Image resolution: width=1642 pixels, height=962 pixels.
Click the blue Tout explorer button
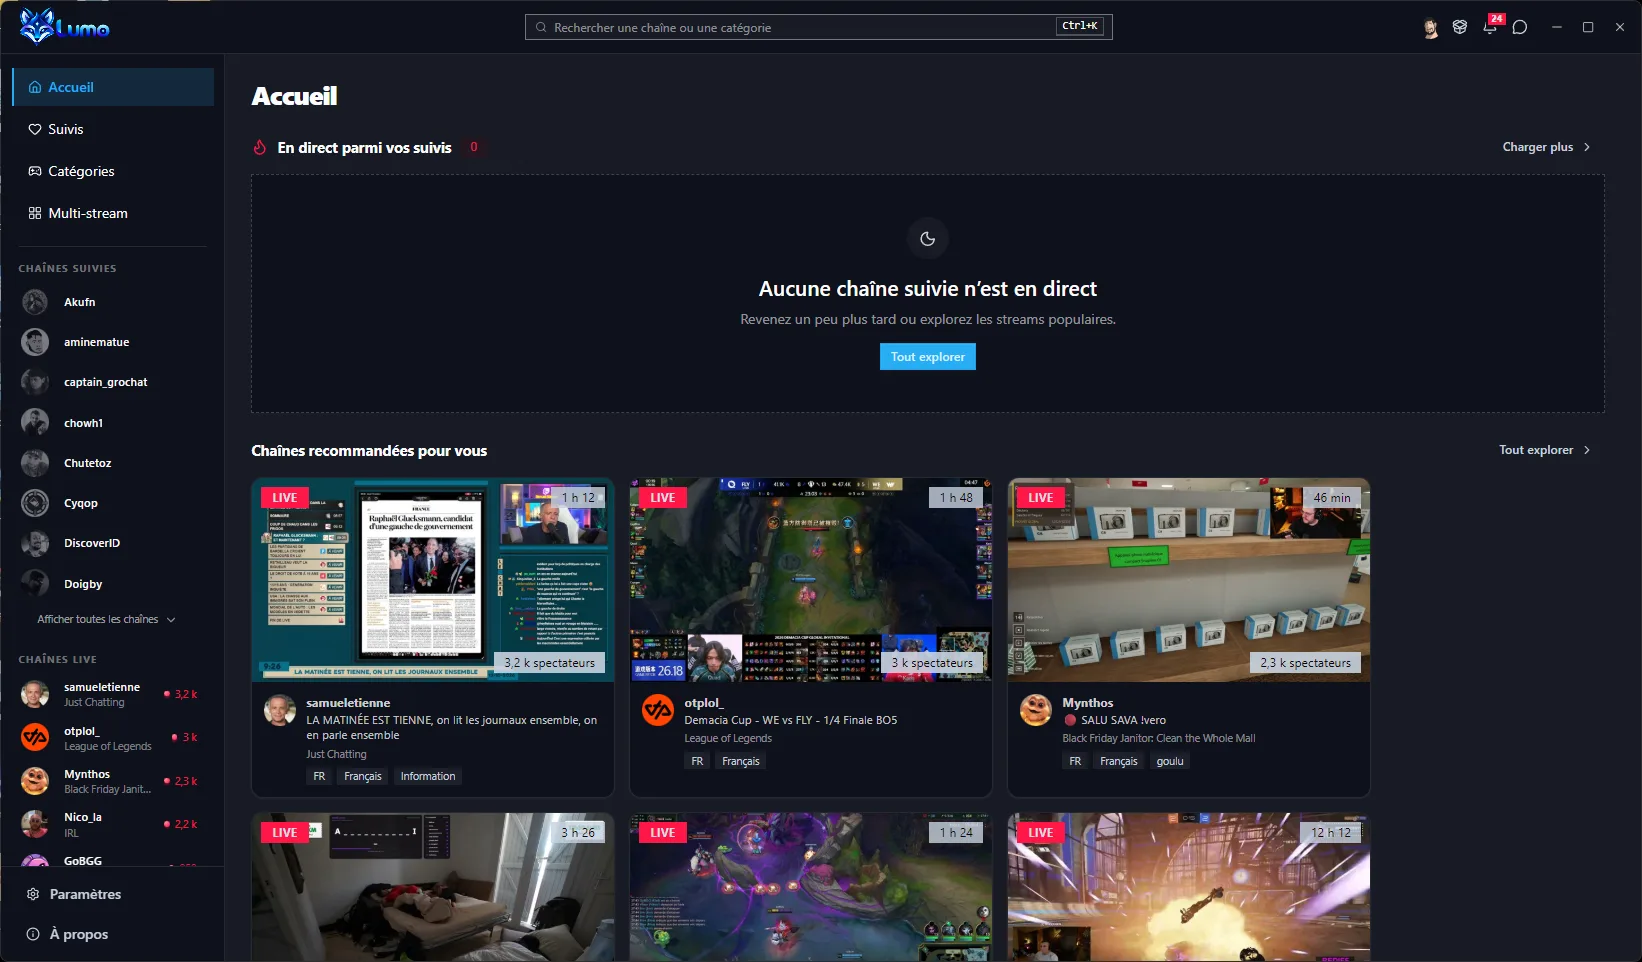pyautogui.click(x=928, y=357)
